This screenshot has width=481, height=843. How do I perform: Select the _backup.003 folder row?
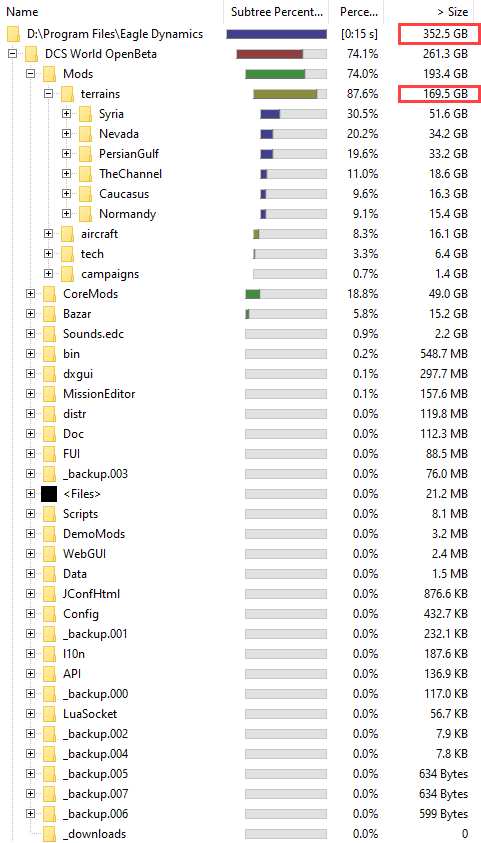click(240, 474)
